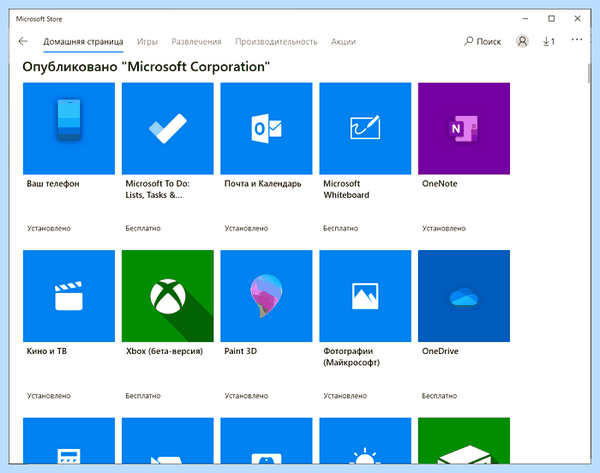
Task: Click the Microsoft Whiteboard title text
Action: 346,189
